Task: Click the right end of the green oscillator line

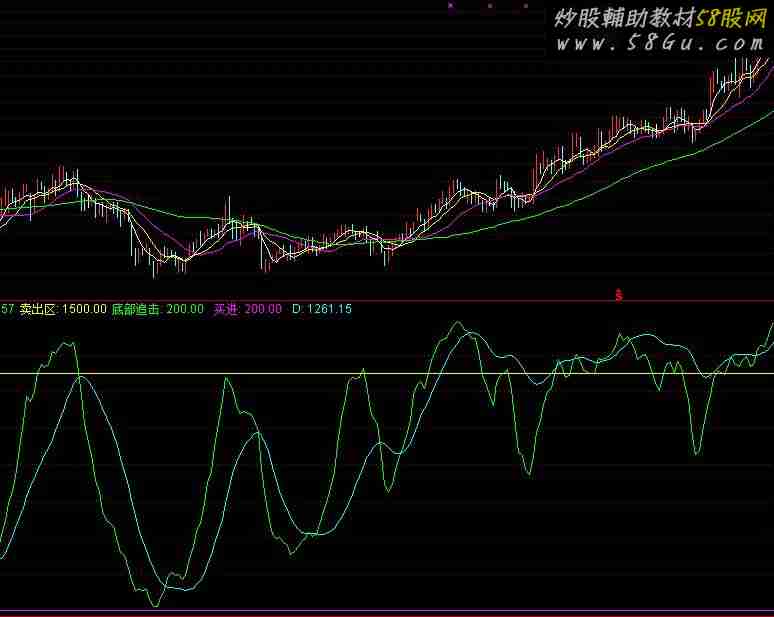Action: (771, 324)
